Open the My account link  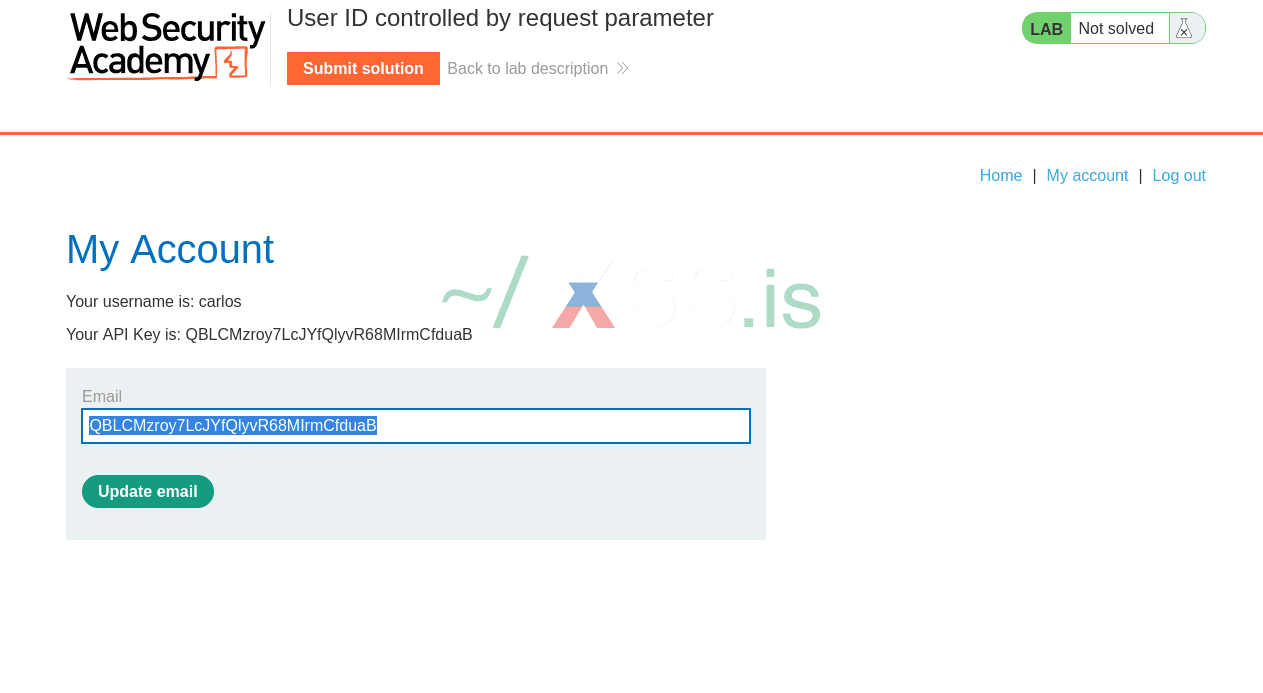click(1087, 175)
